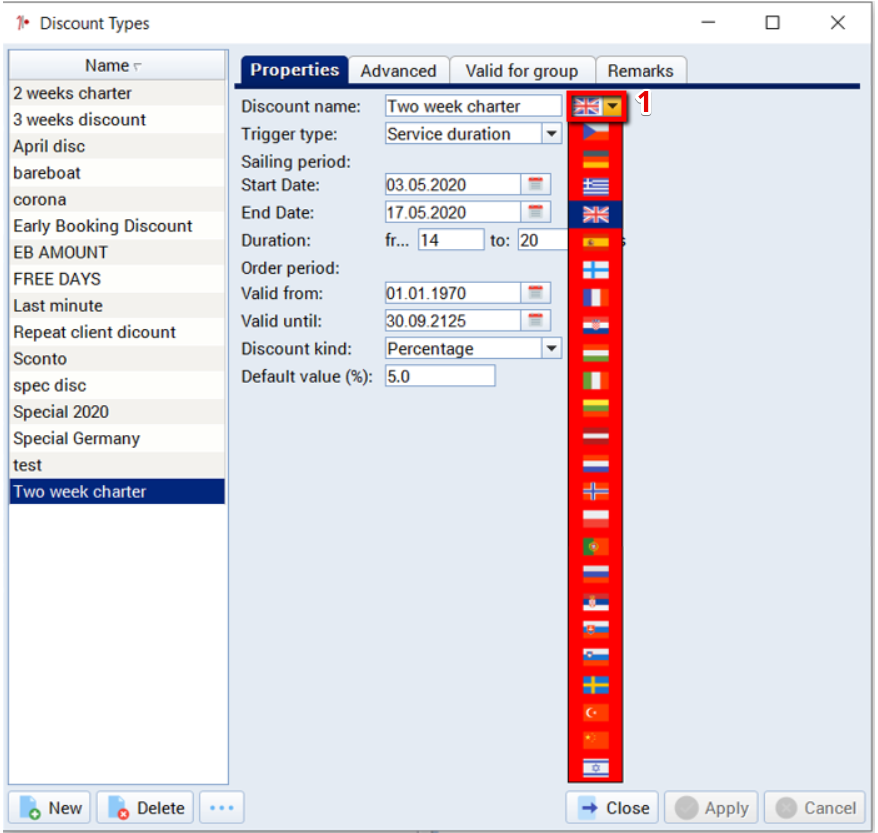This screenshot has height=833, width=878.
Task: Select the Slovak flag language option
Action: (595, 629)
